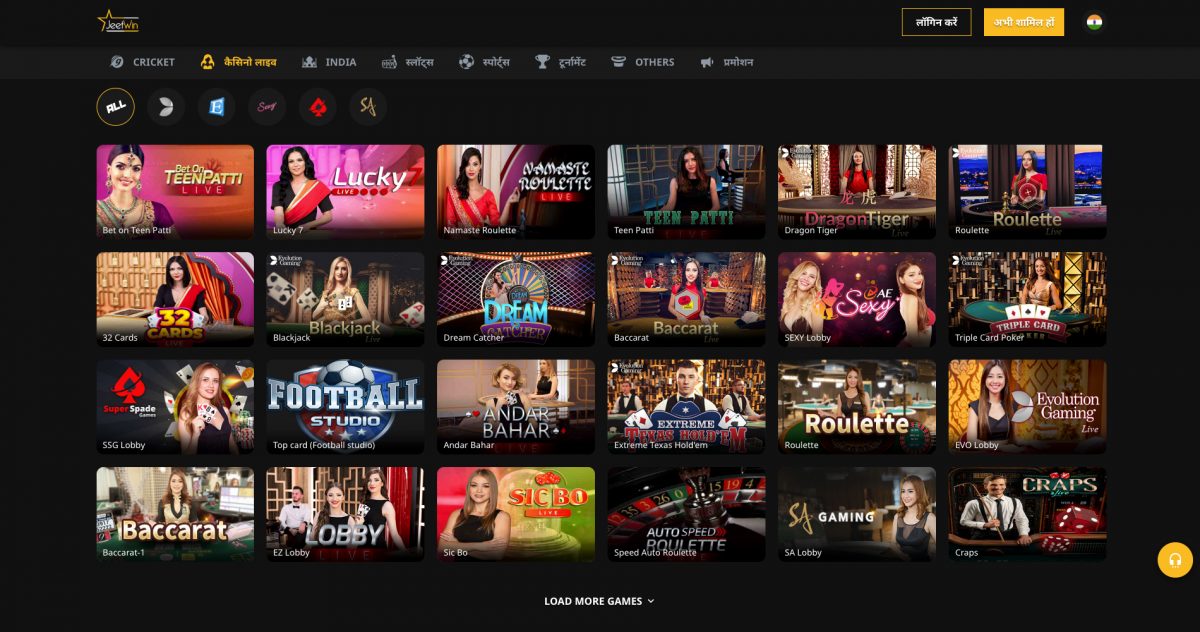The height and width of the screenshot is (632, 1200).
Task: Click the अभी शामिल हों join button
Action: [1024, 22]
